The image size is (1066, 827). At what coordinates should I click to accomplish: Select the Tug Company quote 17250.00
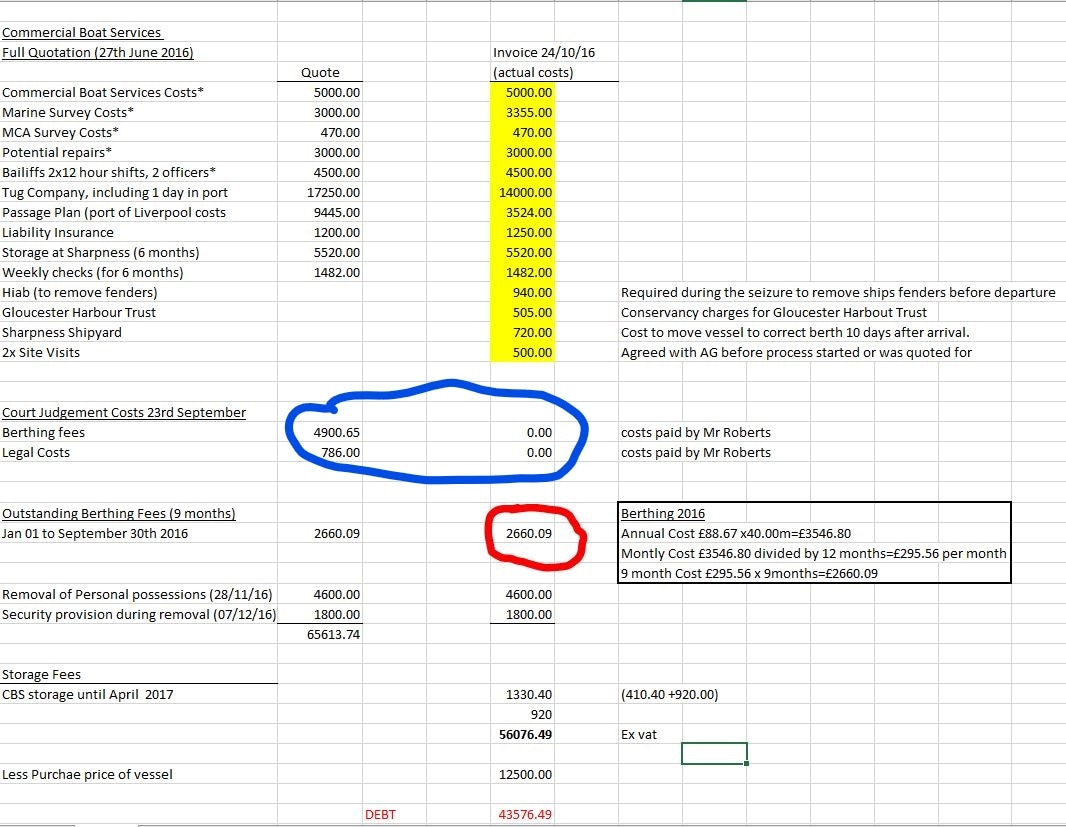pyautogui.click(x=336, y=192)
